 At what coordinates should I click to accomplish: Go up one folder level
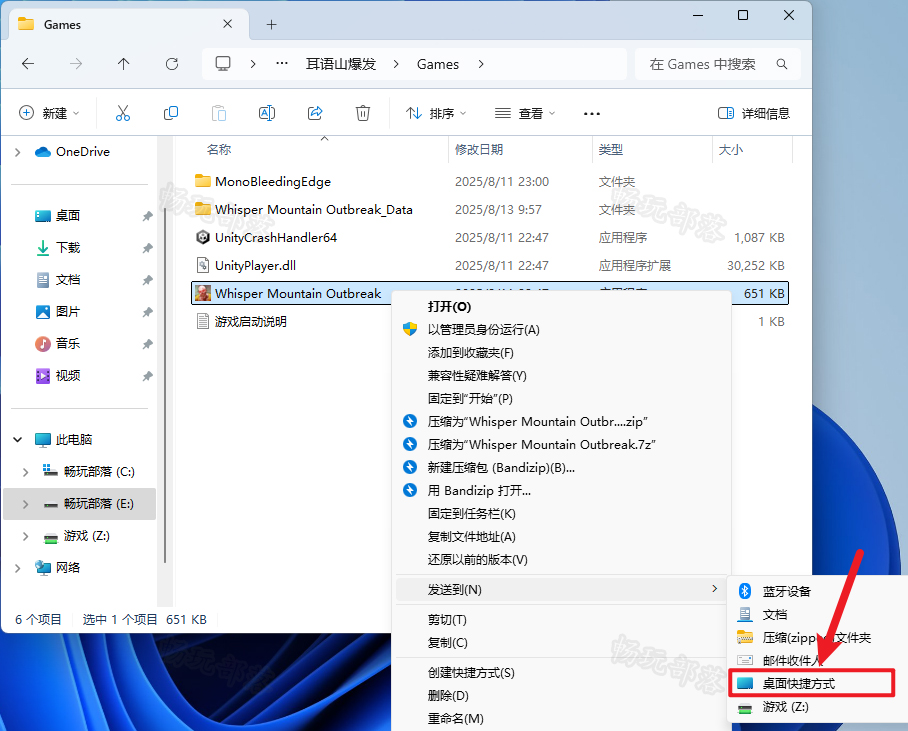coord(123,64)
